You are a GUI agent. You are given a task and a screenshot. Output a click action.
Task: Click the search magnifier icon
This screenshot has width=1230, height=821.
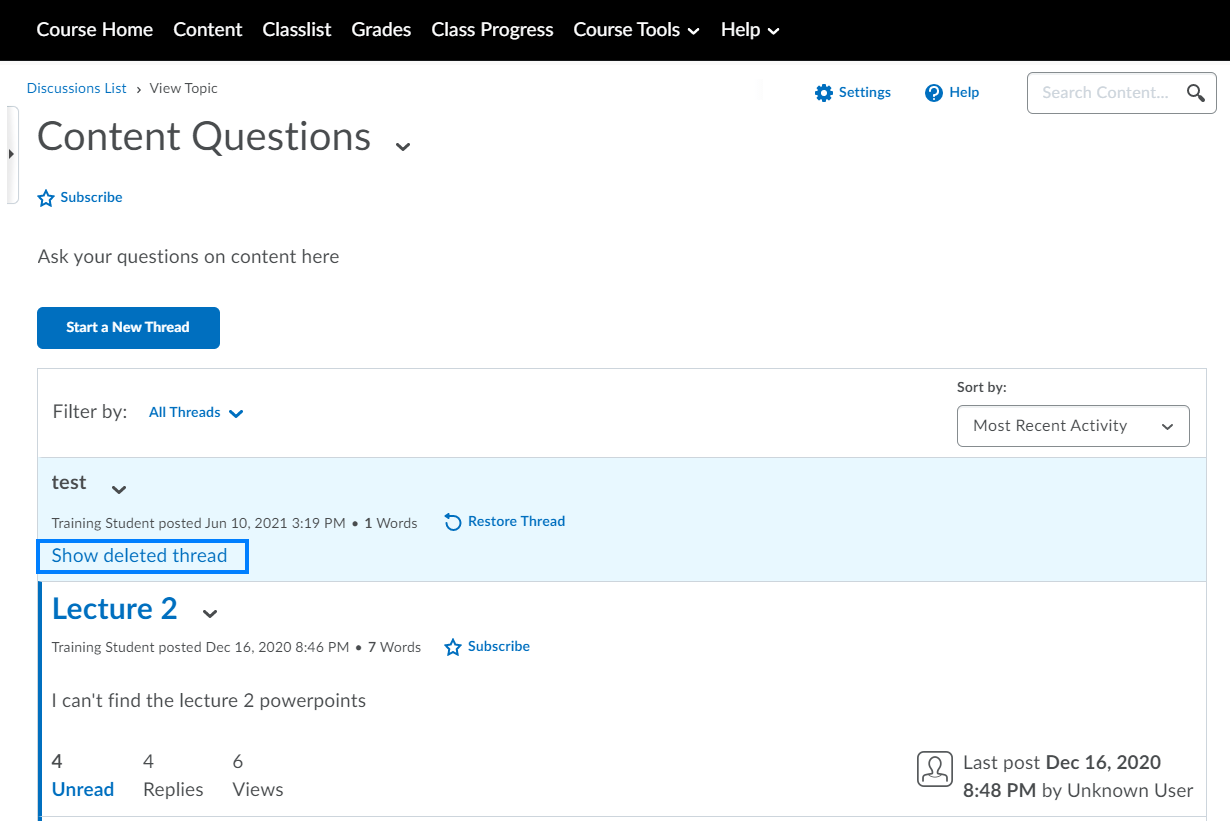(x=1196, y=92)
